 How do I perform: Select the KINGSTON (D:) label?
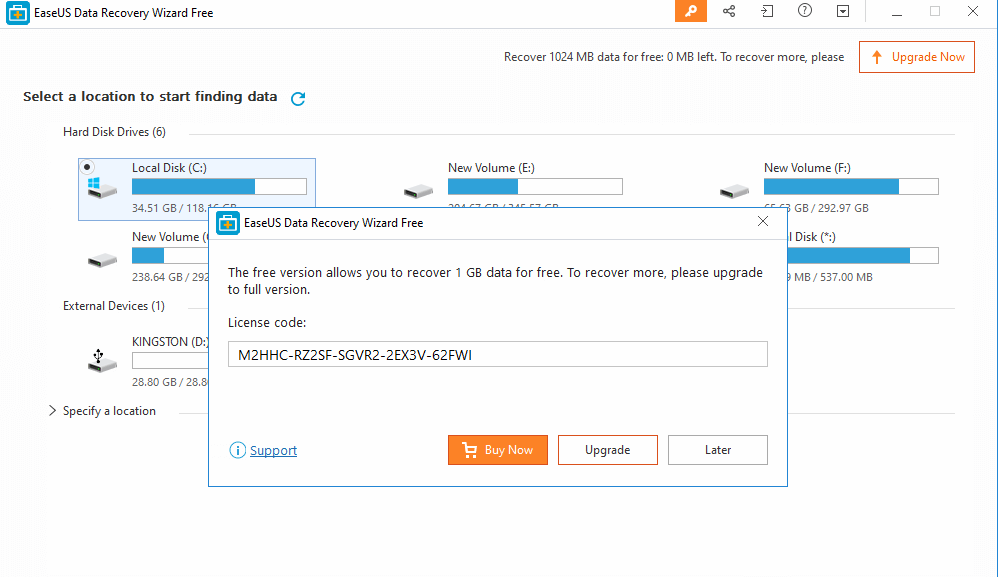pos(170,342)
